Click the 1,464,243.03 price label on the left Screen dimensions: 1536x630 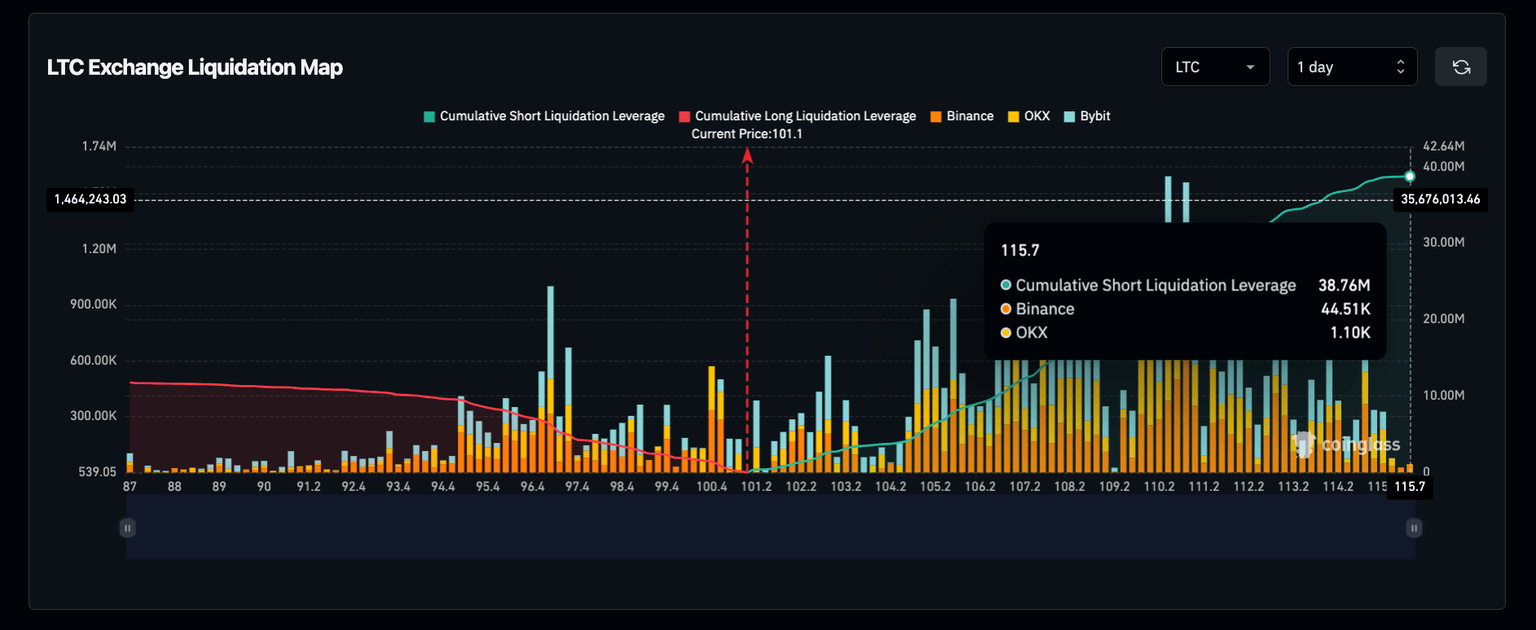point(88,199)
